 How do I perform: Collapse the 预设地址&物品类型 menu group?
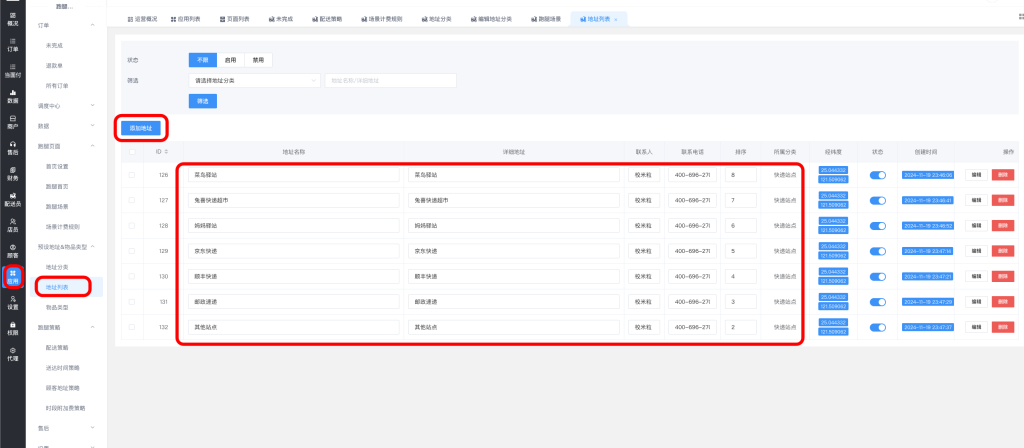tap(93, 246)
